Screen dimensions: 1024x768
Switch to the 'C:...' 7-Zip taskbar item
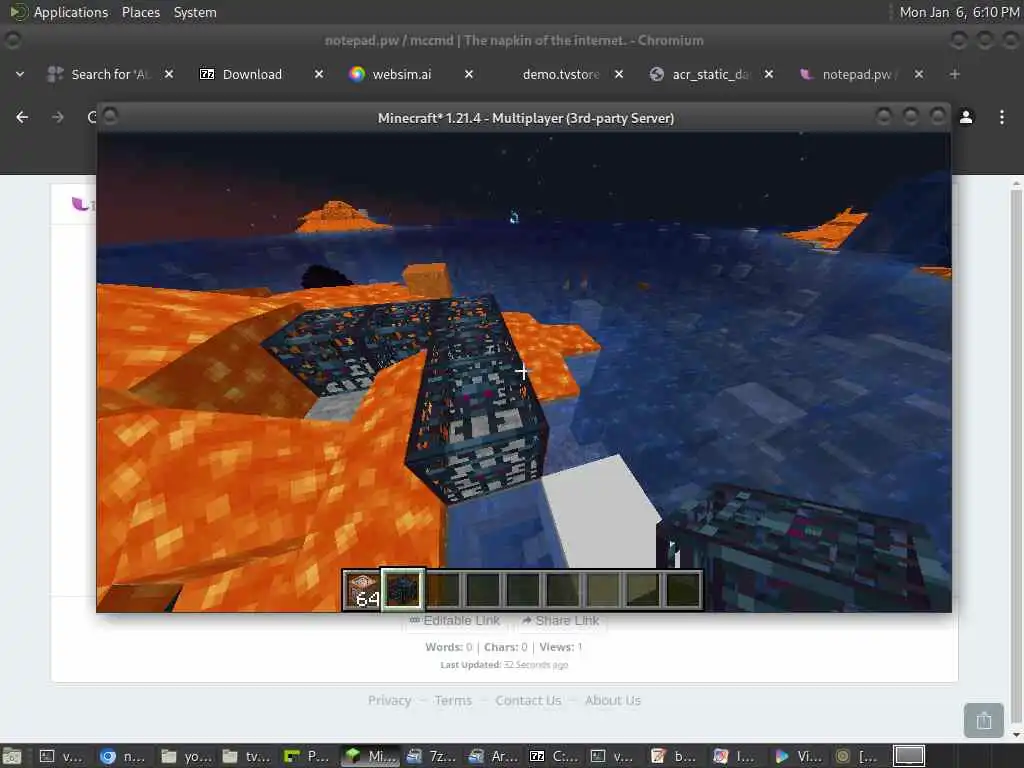pos(553,756)
